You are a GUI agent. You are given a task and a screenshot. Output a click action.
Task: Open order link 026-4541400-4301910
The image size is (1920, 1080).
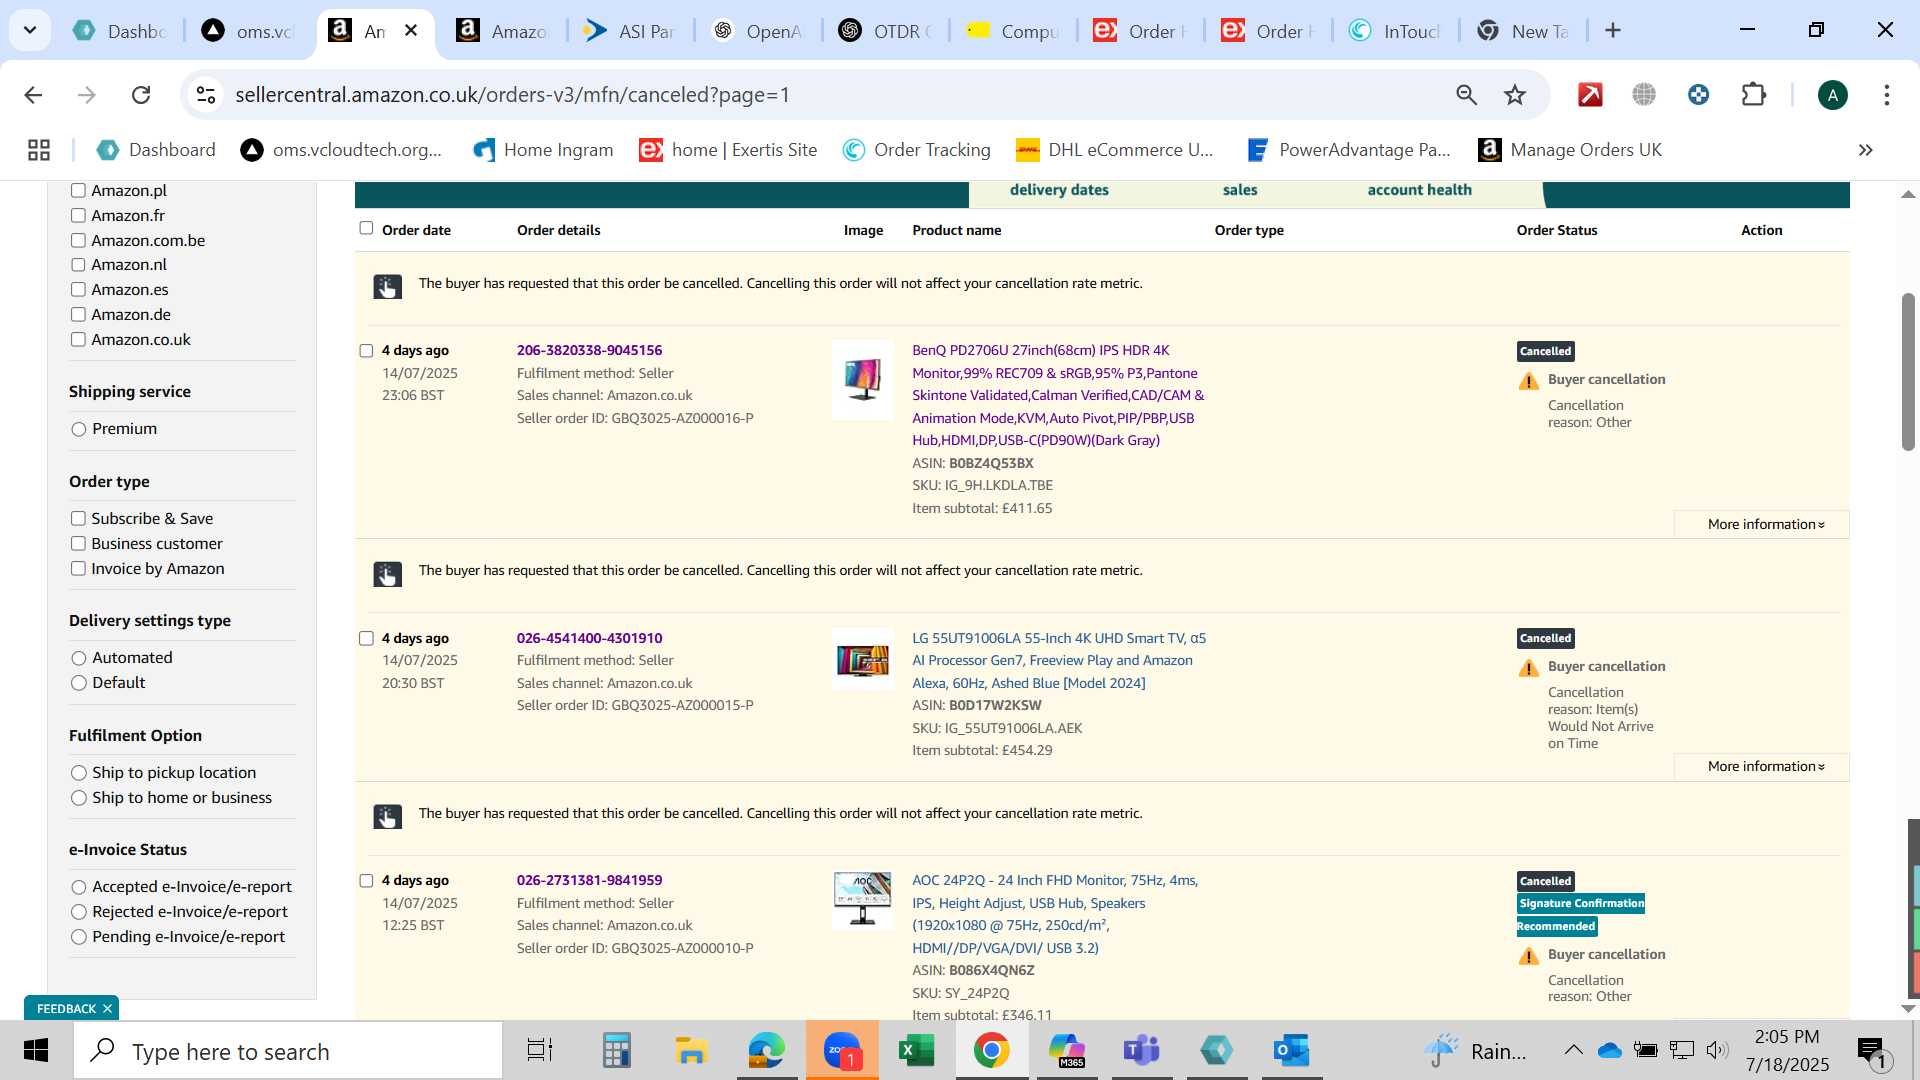589,638
